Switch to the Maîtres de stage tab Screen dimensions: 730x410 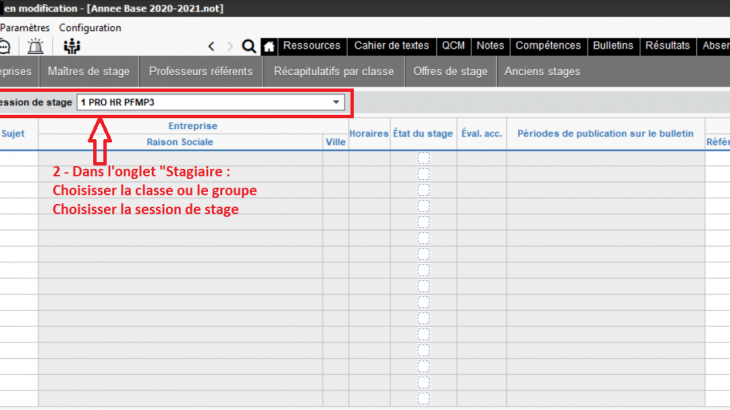pos(87,71)
